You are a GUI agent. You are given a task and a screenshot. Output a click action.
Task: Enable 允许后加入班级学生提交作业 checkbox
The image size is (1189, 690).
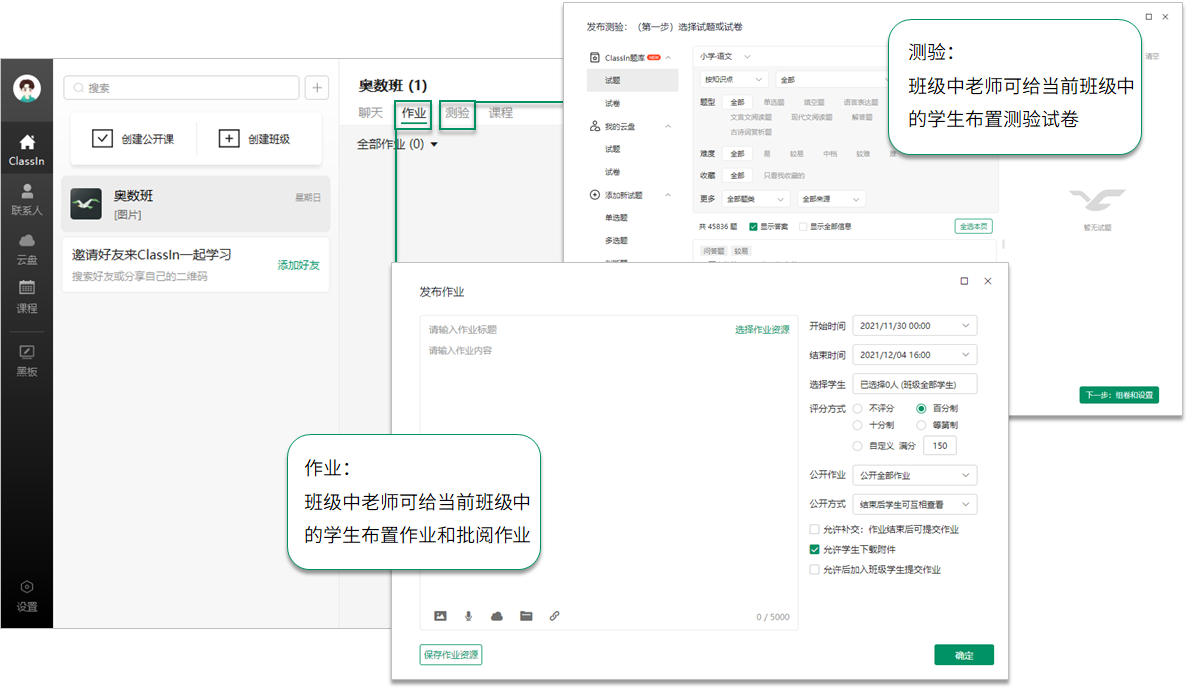(x=814, y=569)
